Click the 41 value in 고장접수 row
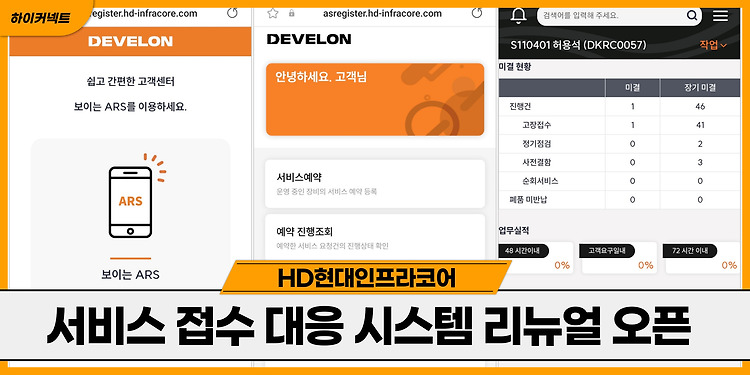 (700, 125)
